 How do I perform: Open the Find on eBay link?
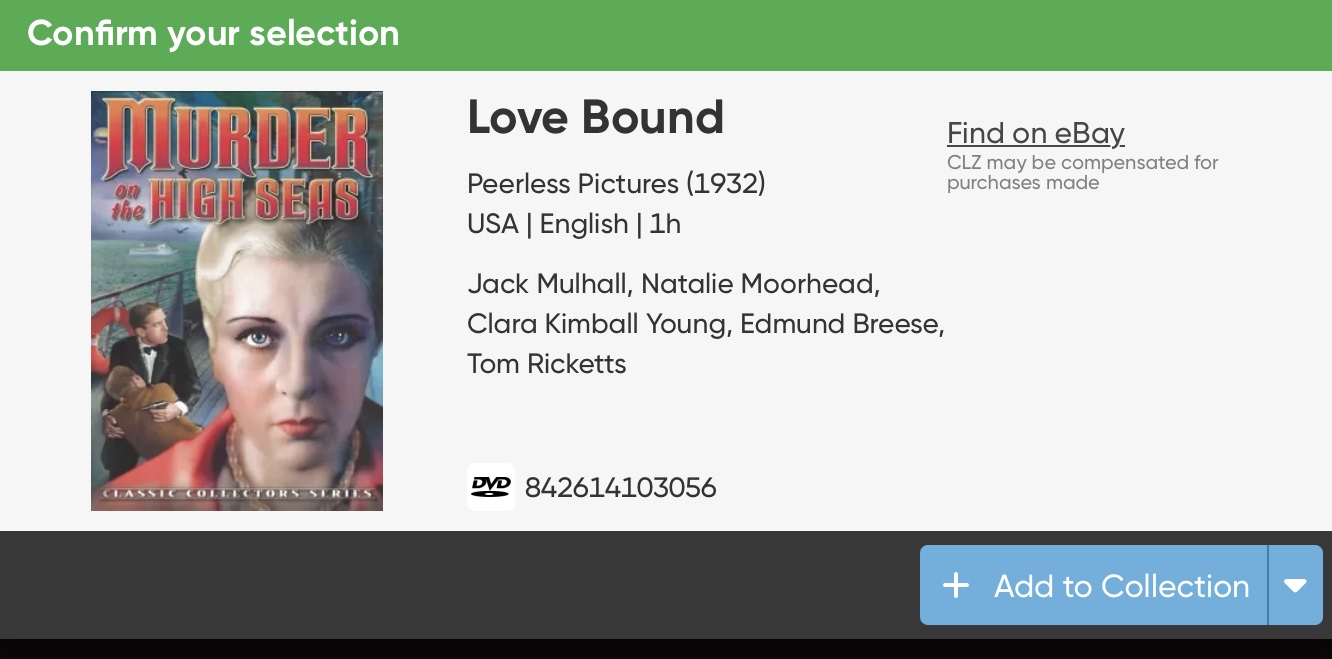[1035, 133]
